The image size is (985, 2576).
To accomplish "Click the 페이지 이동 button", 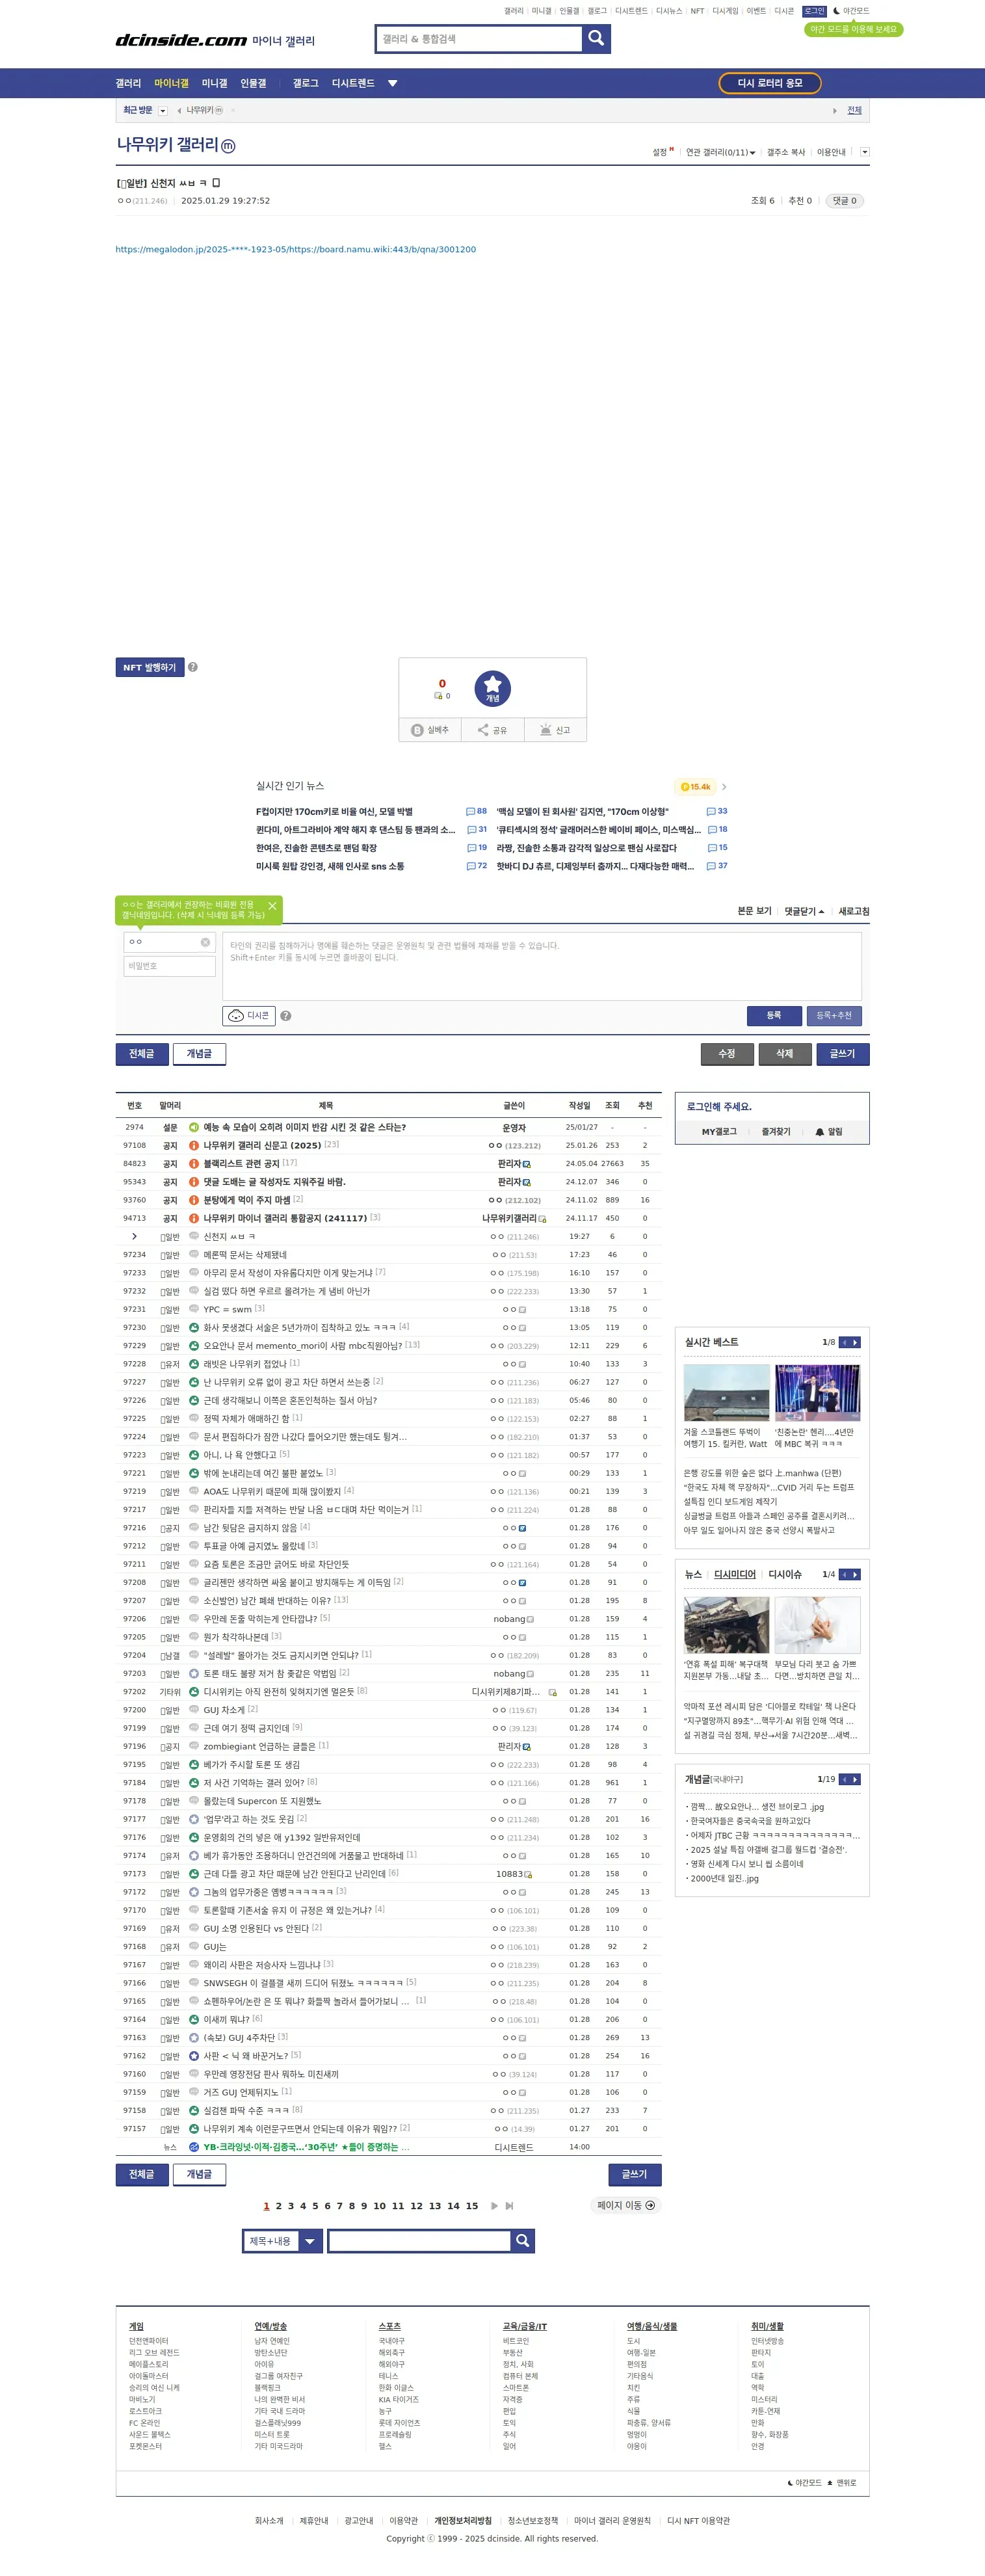I will tap(626, 2205).
